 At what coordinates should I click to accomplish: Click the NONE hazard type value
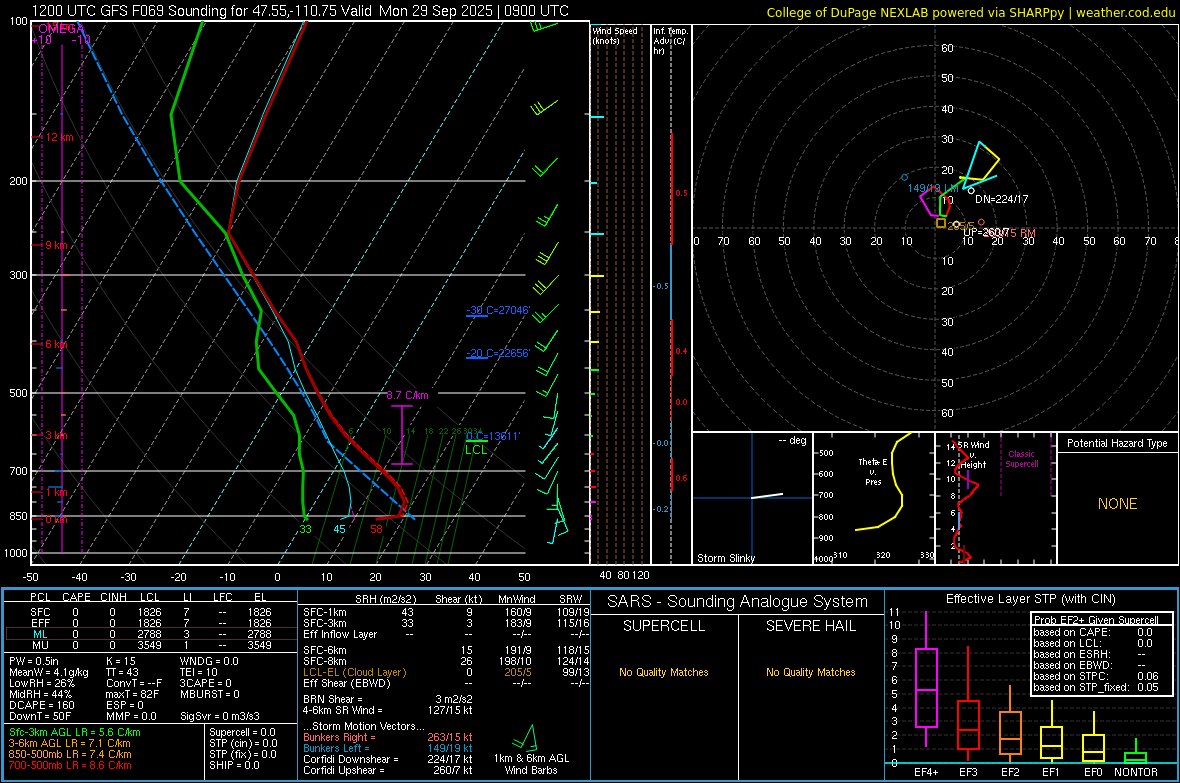pos(1117,504)
